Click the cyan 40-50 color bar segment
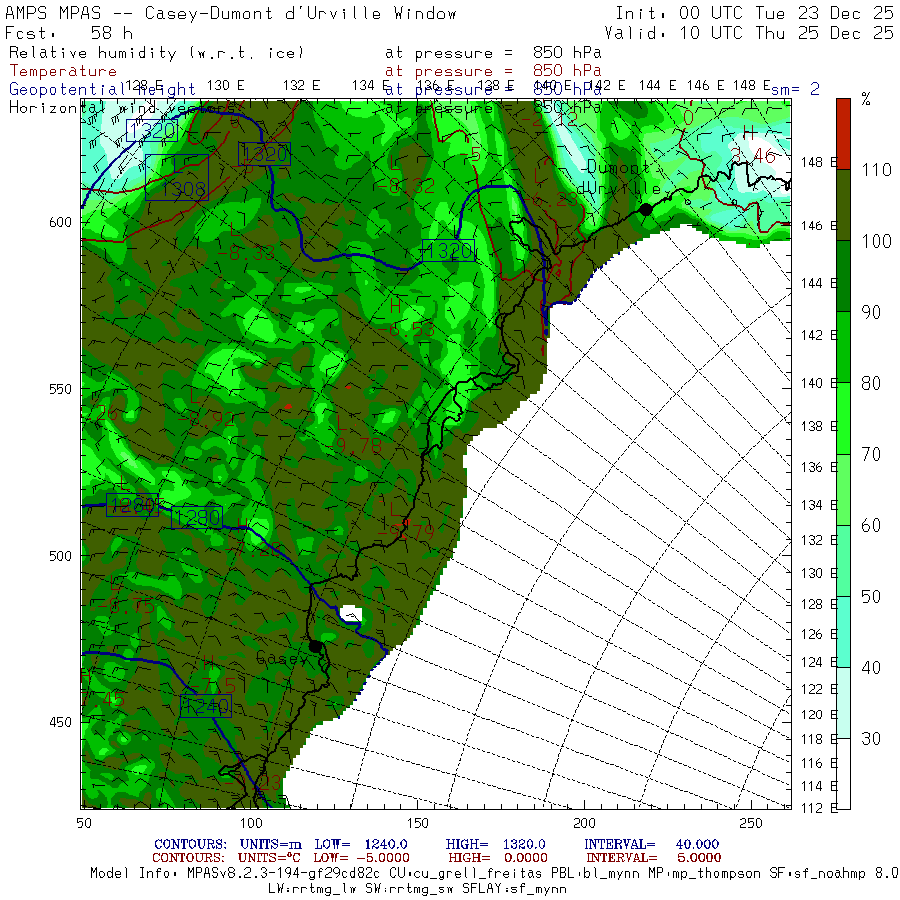Screen dimensions: 900x900 [x=843, y=632]
